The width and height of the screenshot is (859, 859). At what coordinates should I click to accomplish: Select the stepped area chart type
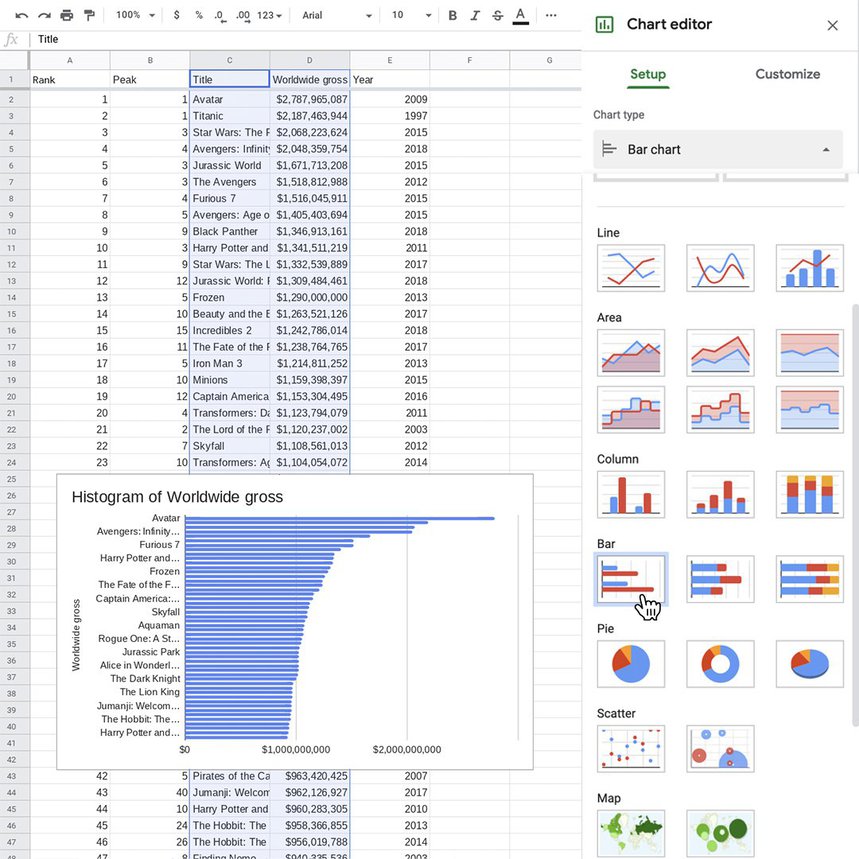pos(631,410)
